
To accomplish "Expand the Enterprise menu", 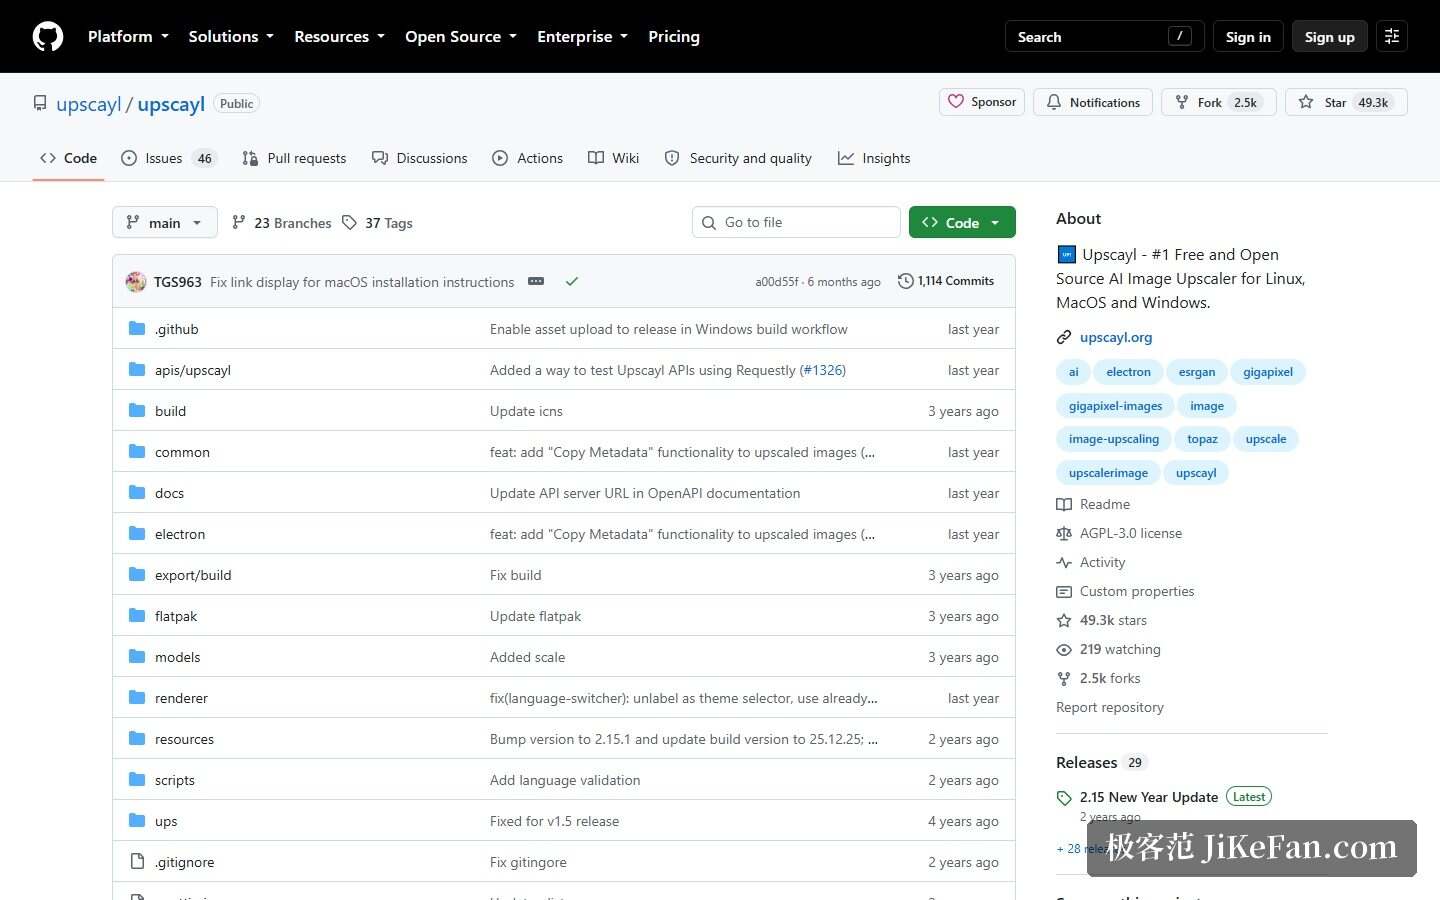I will click(582, 36).
